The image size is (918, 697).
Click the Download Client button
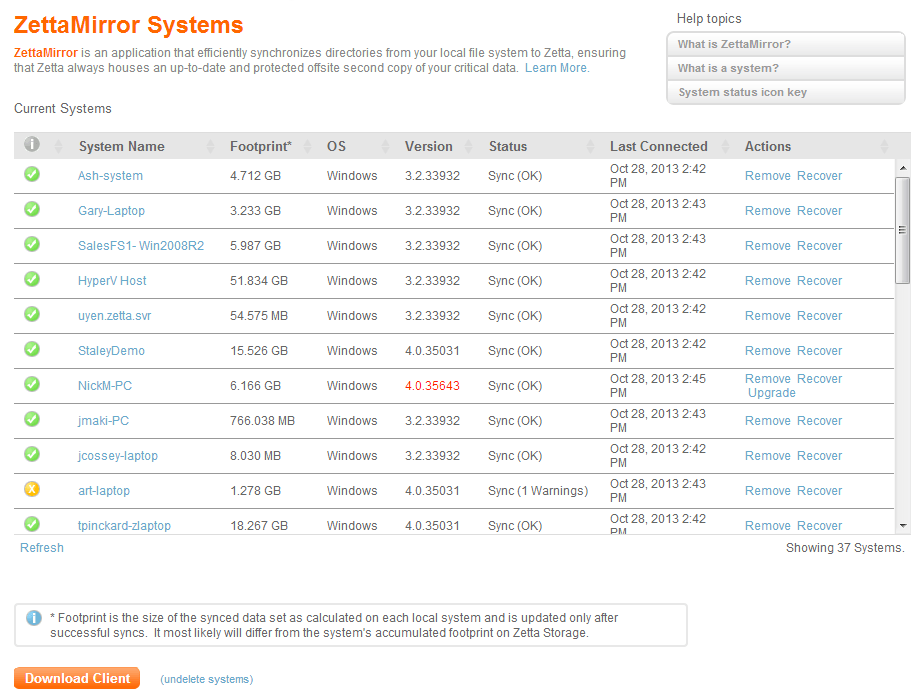click(77, 678)
